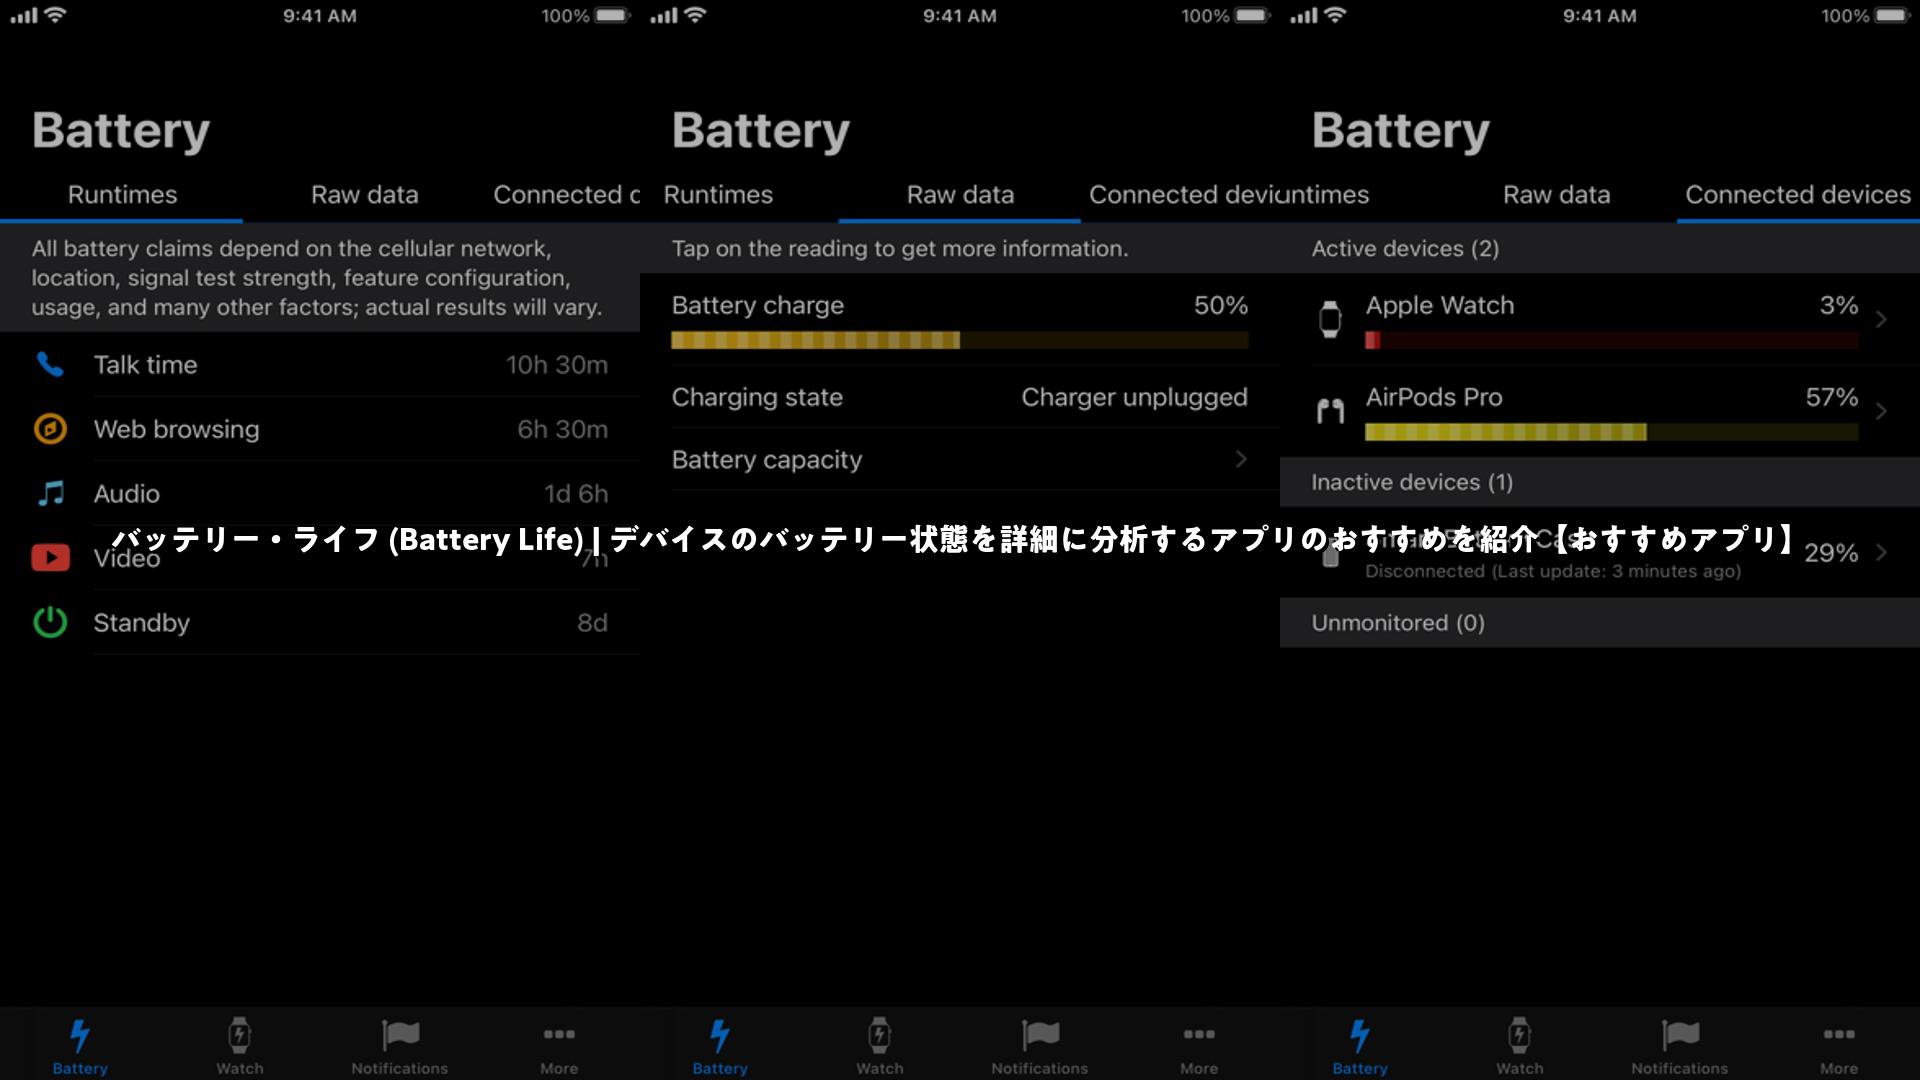Tap the Standby 8d value
Image resolution: width=1920 pixels, height=1080 pixels.
(x=592, y=623)
